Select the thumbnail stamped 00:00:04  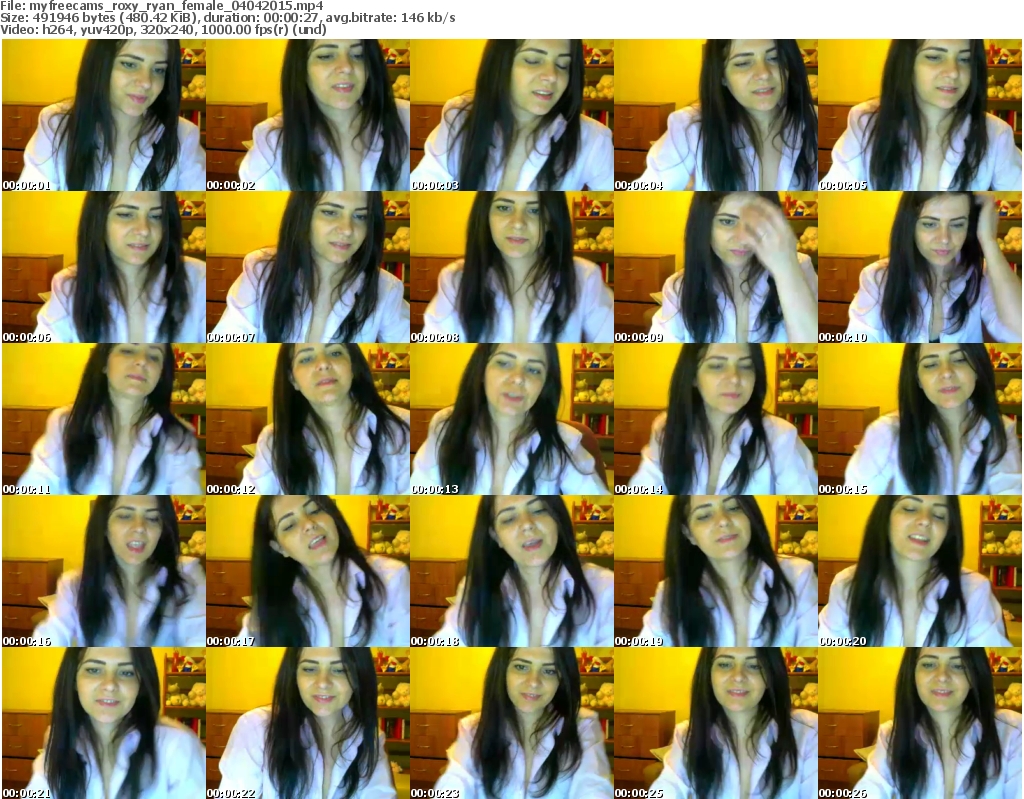tap(715, 115)
